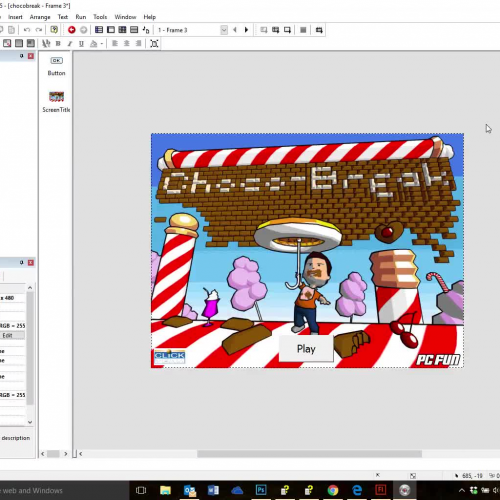
Task: Click the Run Project icon
Action: (264, 30)
